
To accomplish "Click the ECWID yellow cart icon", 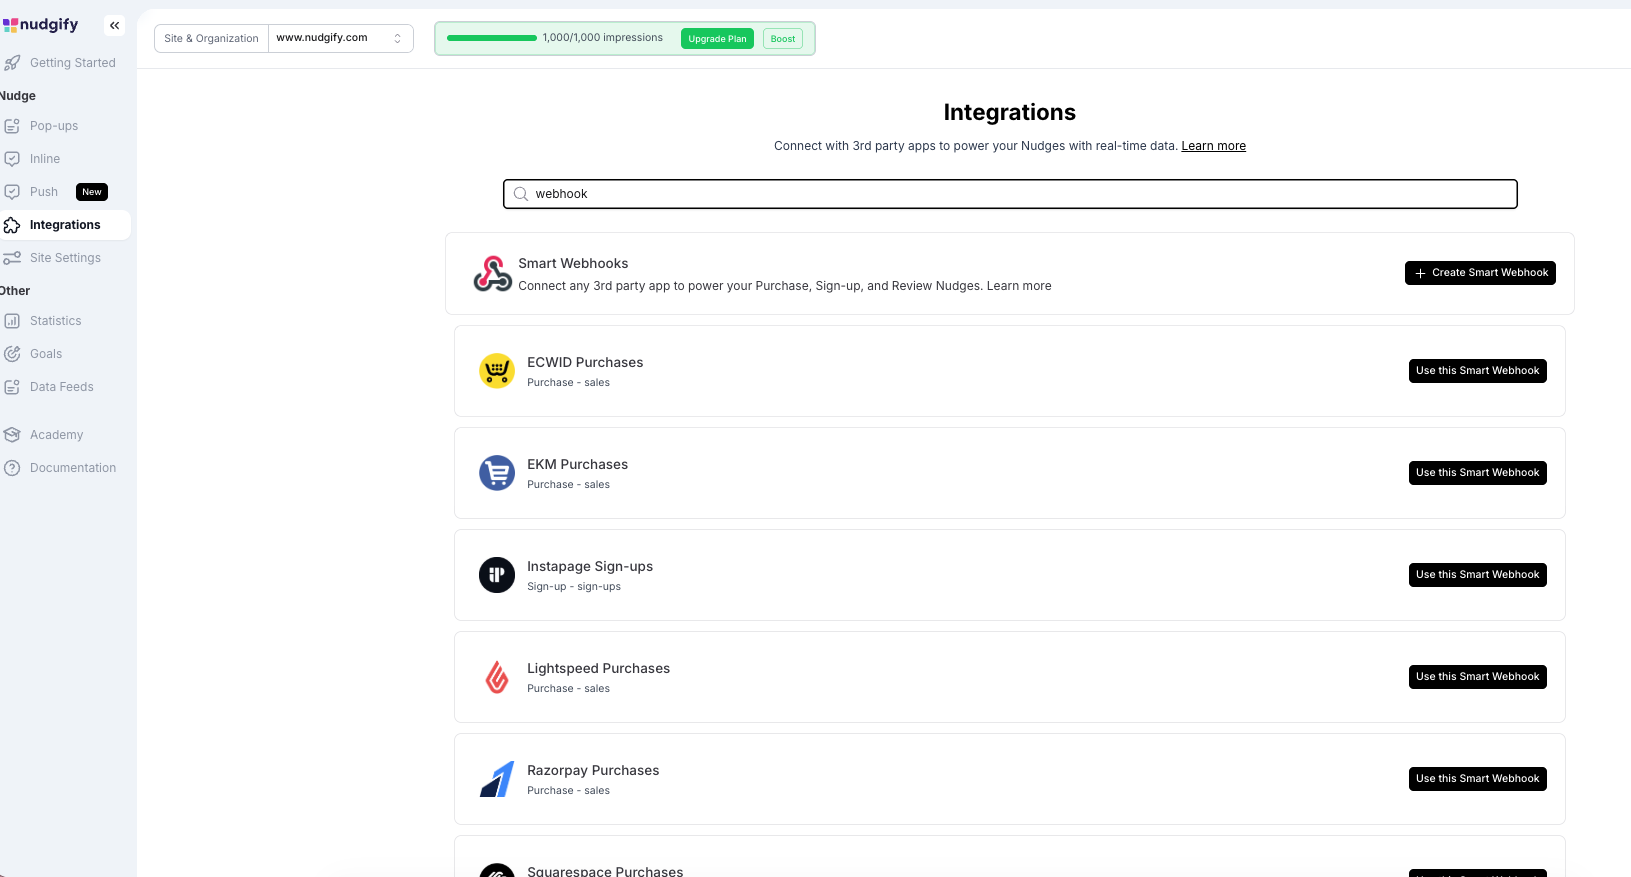I will pos(497,371).
